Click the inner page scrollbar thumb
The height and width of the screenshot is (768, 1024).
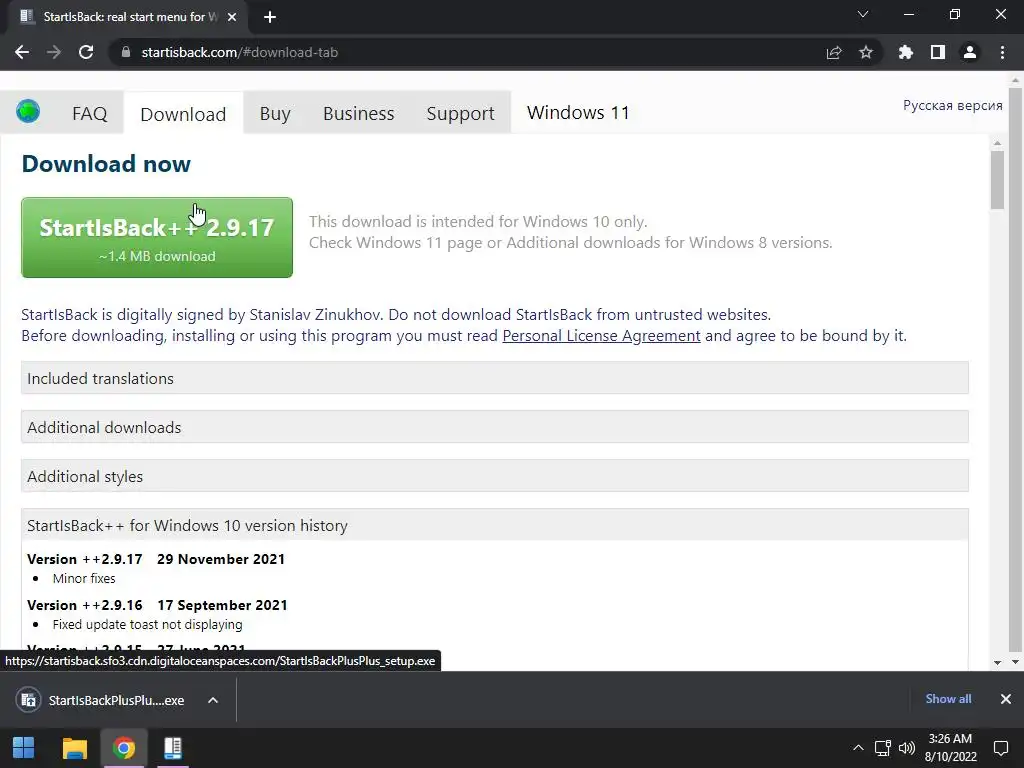(x=997, y=180)
